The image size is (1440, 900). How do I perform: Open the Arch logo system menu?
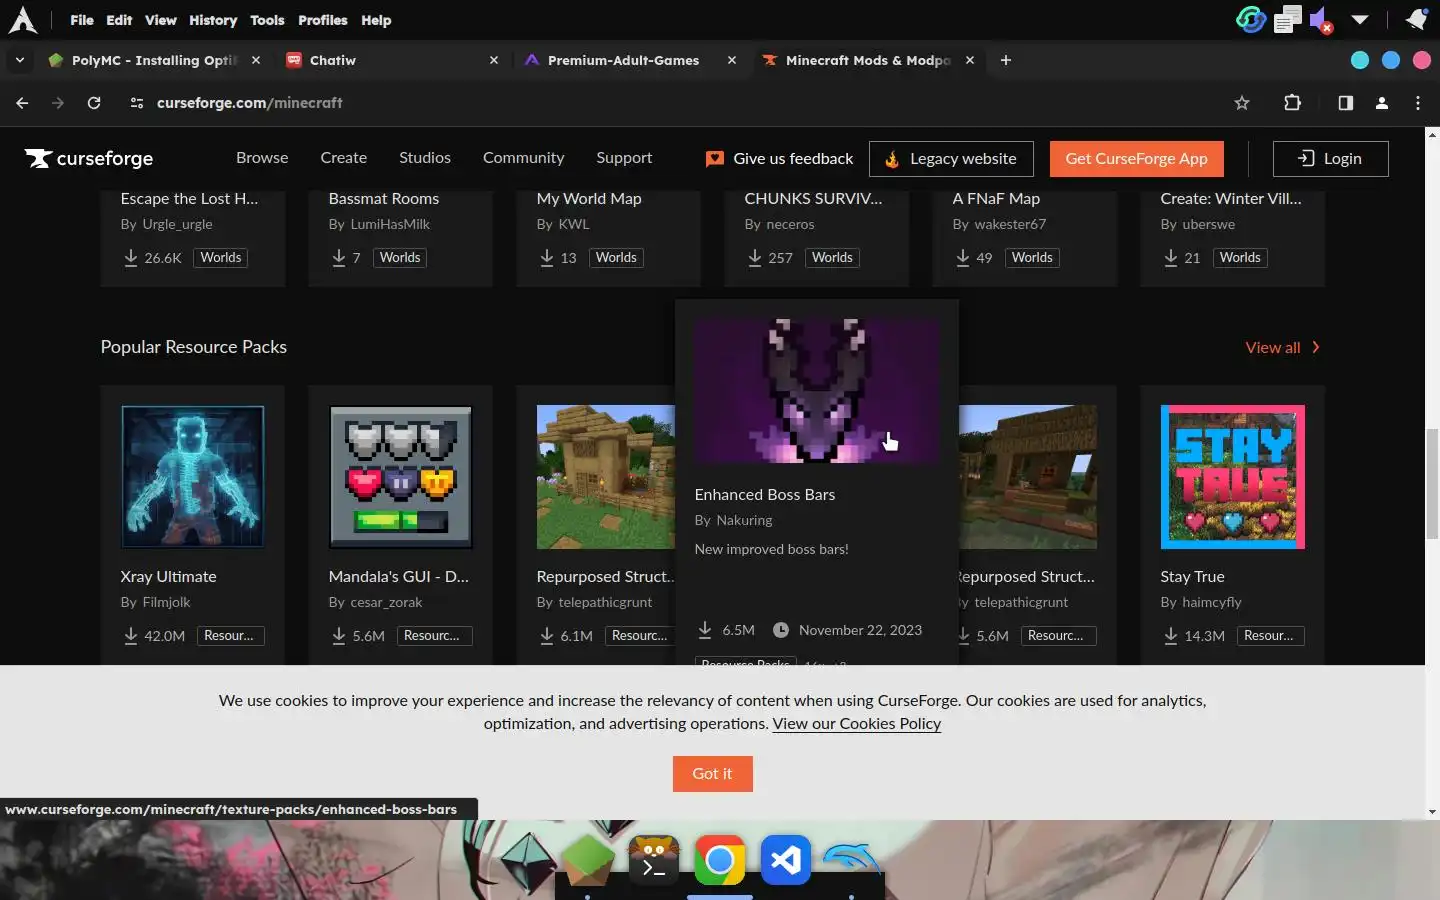[22, 19]
